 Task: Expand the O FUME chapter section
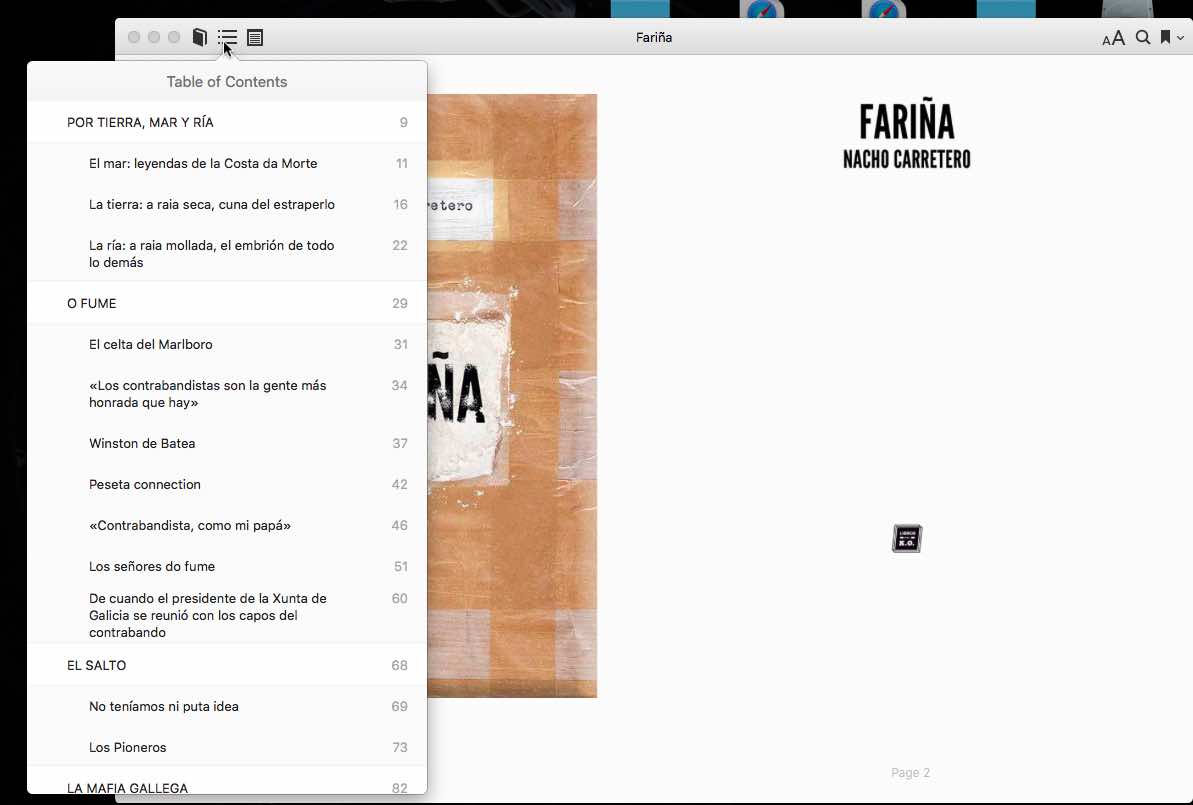(91, 303)
